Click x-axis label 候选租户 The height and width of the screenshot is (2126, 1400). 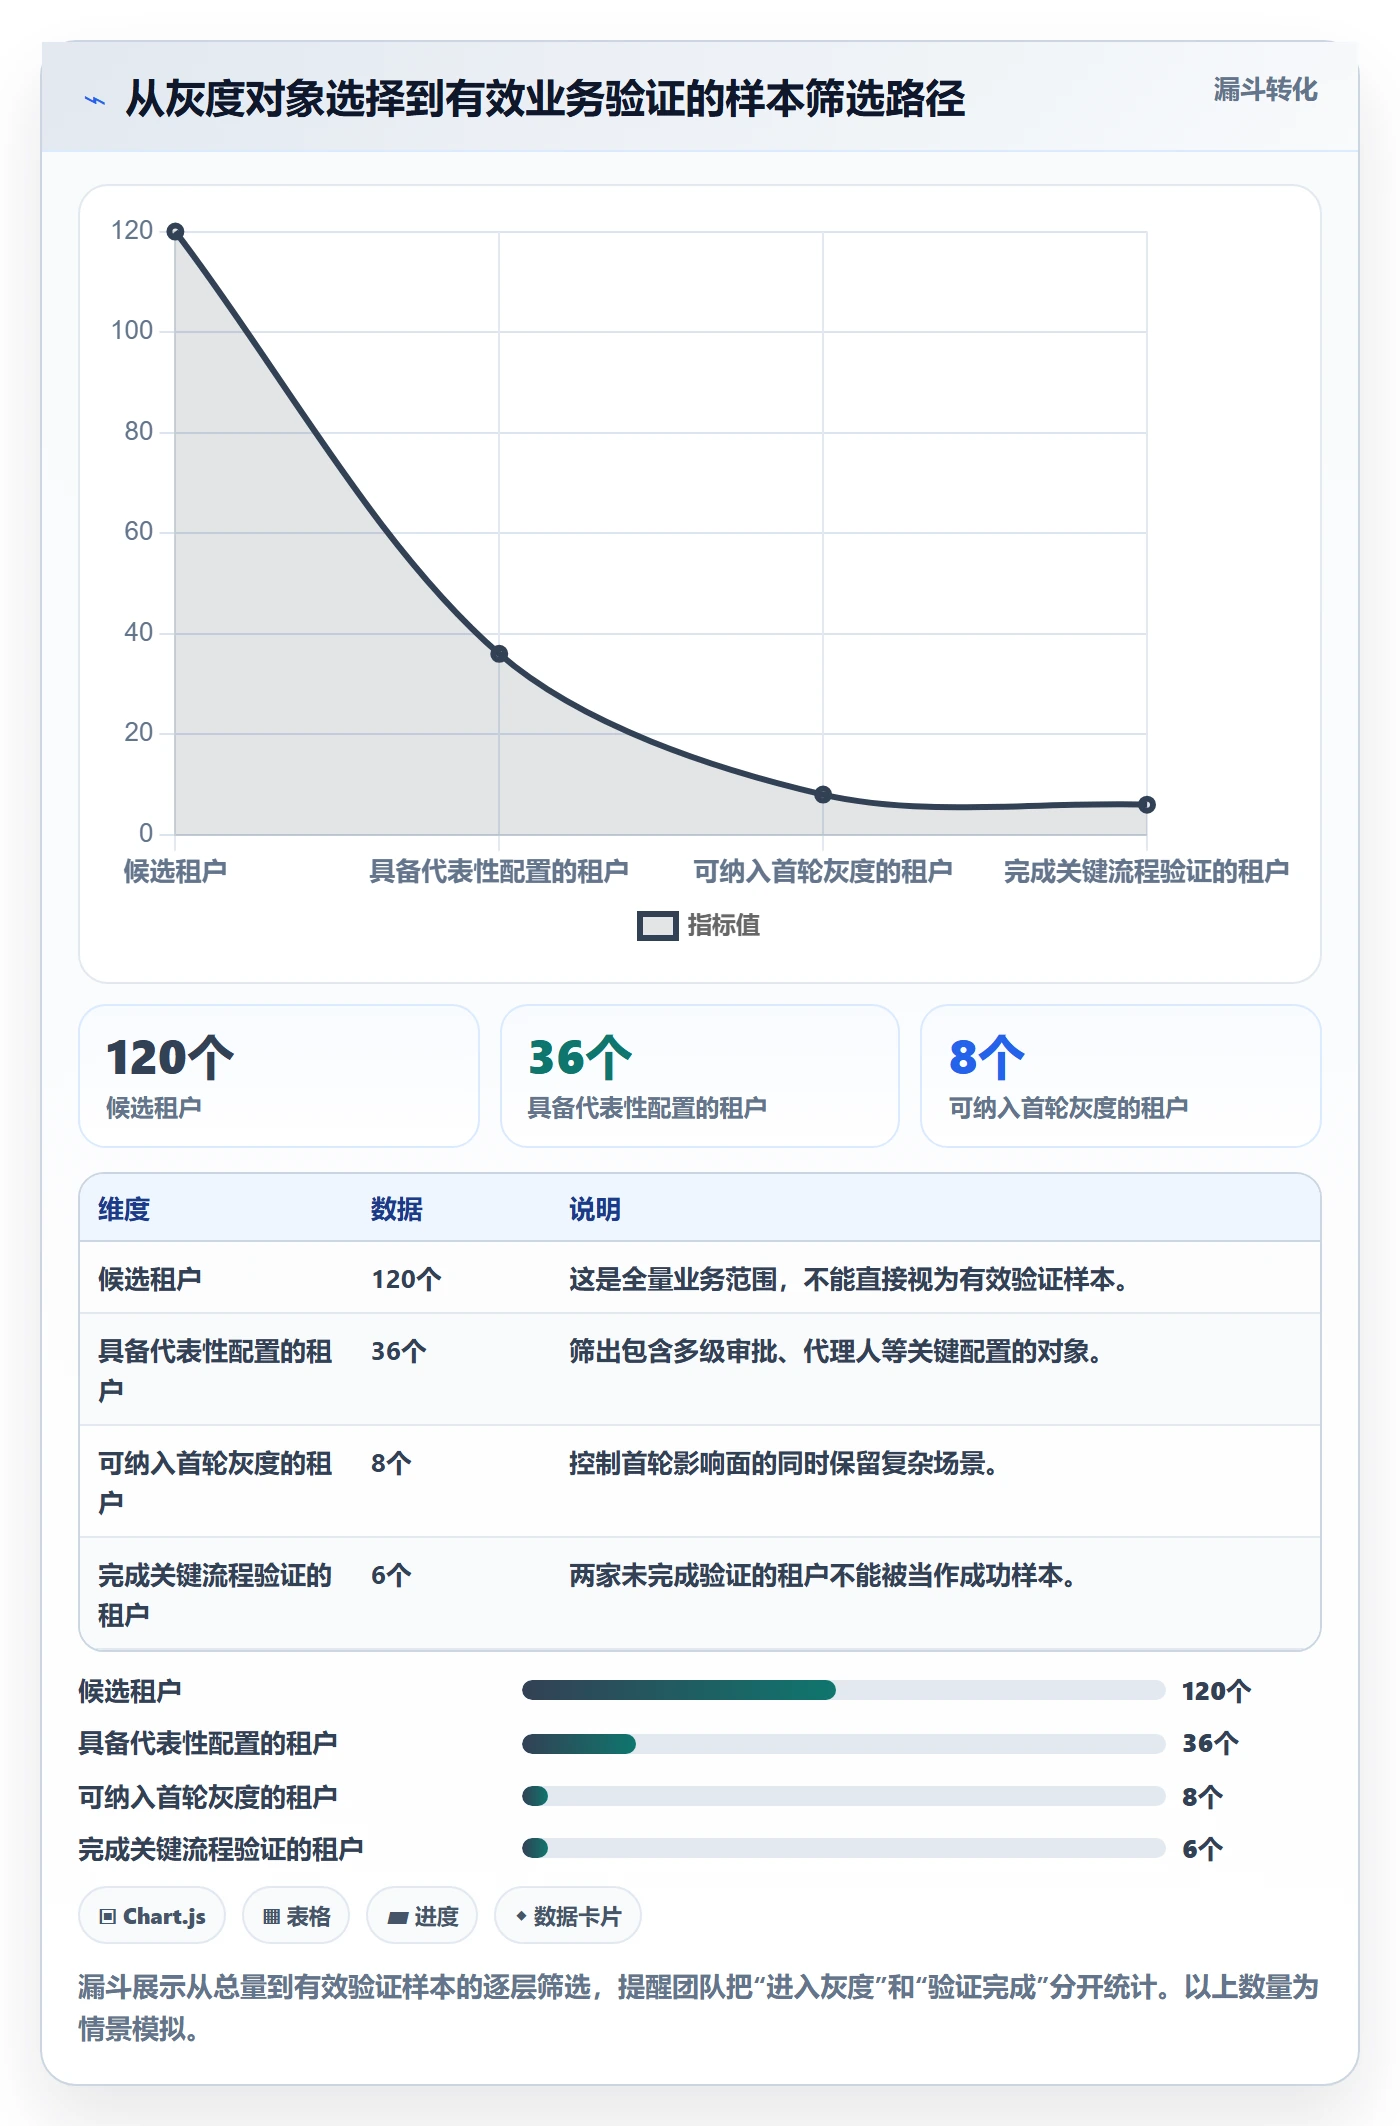pyautogui.click(x=175, y=872)
